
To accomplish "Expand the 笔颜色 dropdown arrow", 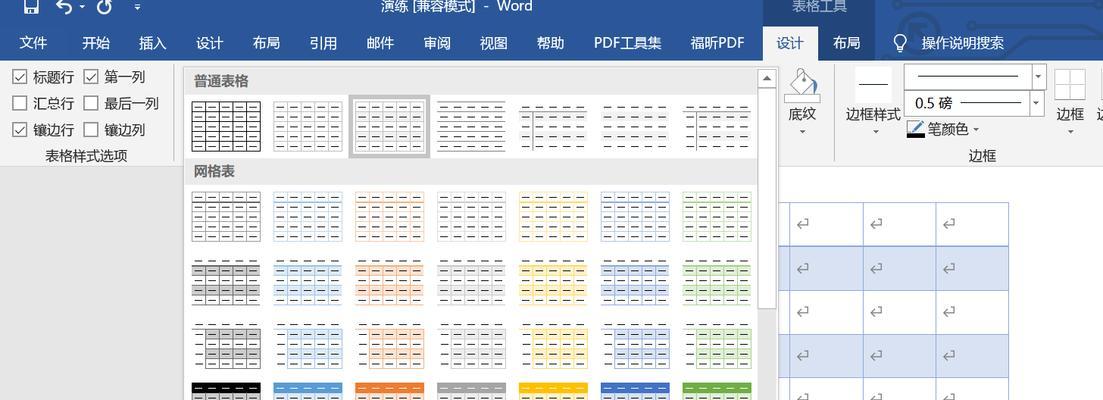I will click(x=976, y=130).
